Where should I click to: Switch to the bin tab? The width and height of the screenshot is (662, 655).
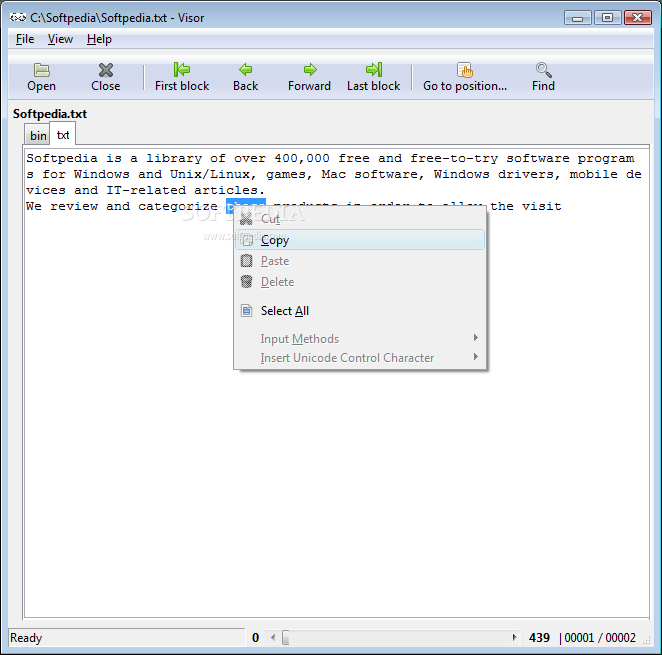click(38, 136)
